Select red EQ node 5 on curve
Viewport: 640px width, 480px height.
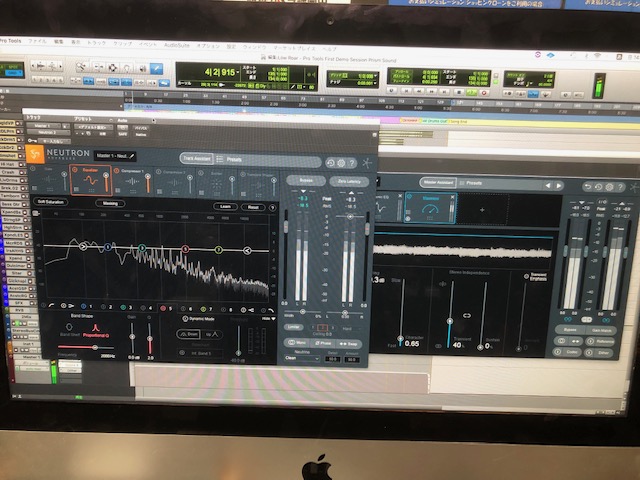click(185, 249)
